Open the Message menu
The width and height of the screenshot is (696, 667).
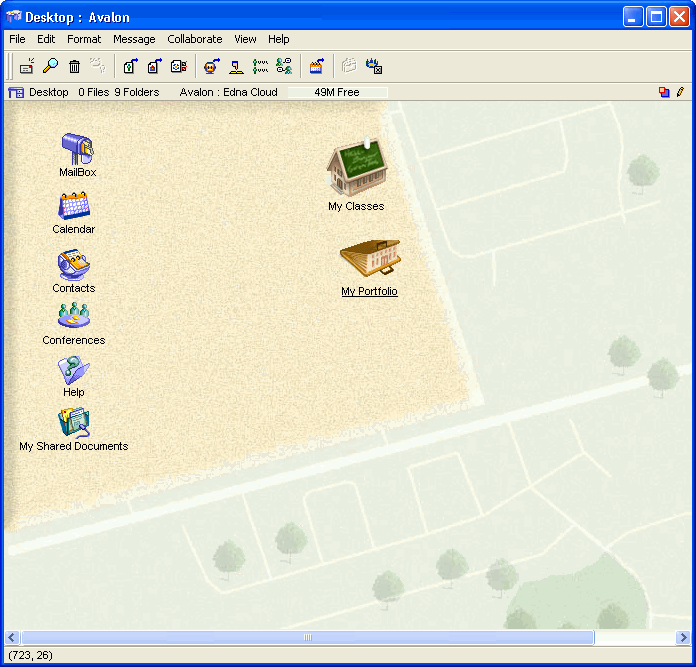click(134, 39)
